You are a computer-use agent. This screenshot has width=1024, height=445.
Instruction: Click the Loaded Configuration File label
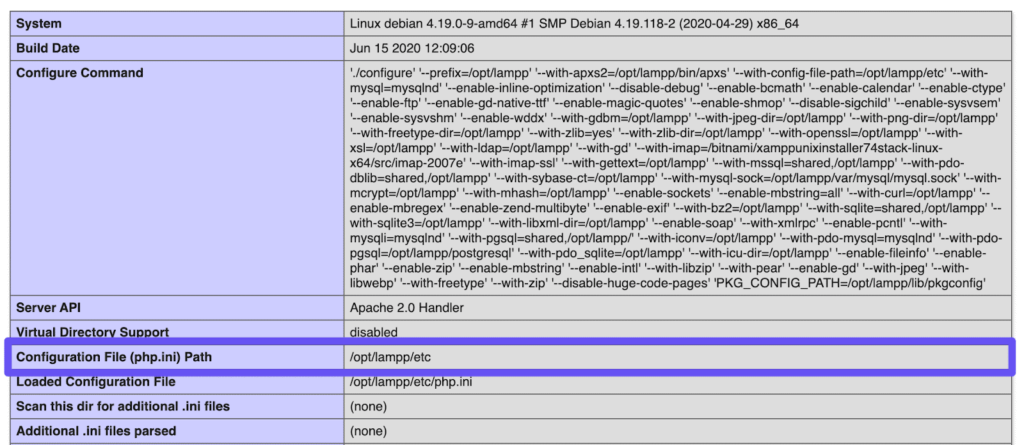coord(95,382)
